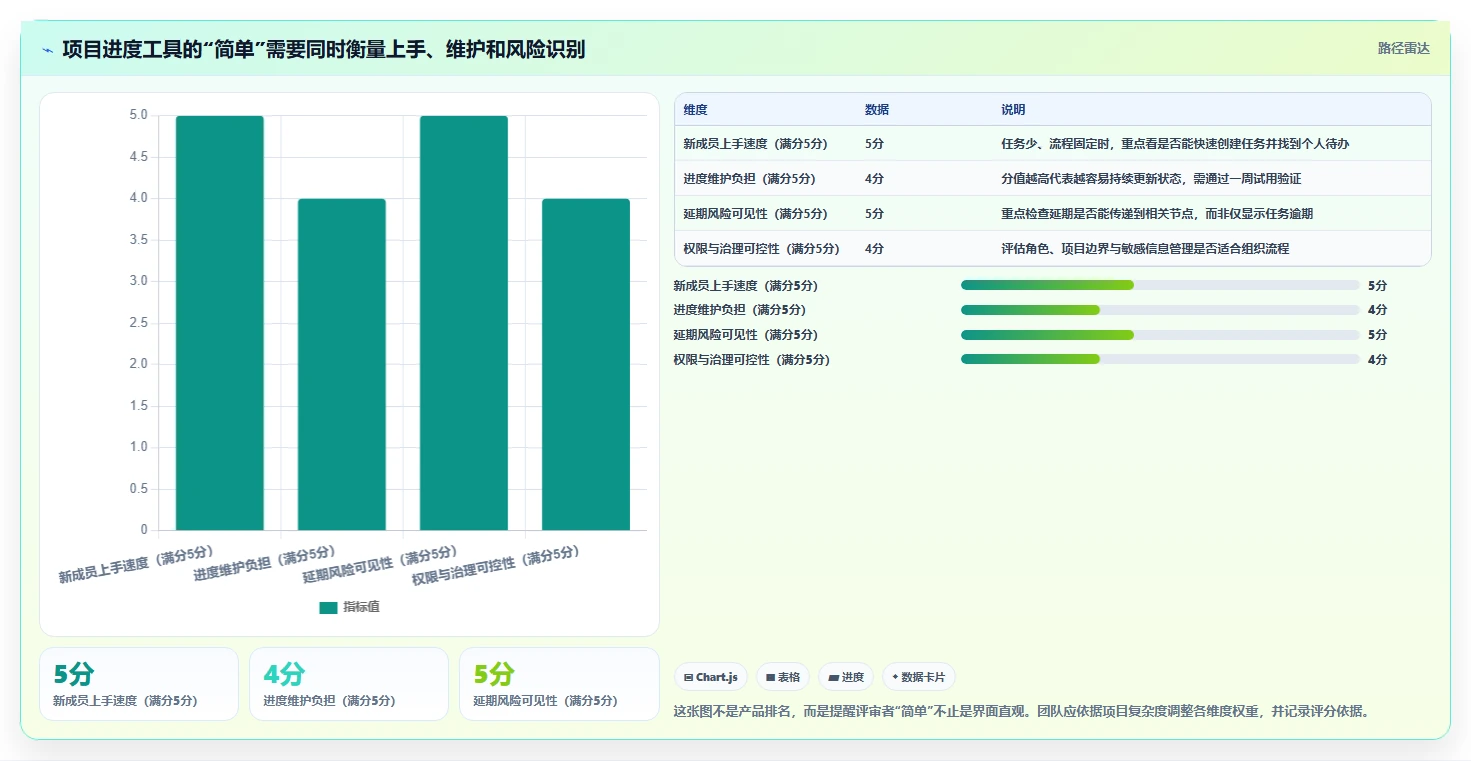Click the 4分 value ending 进度维护负担 progress row
The height and width of the screenshot is (761, 1471).
[1377, 310]
